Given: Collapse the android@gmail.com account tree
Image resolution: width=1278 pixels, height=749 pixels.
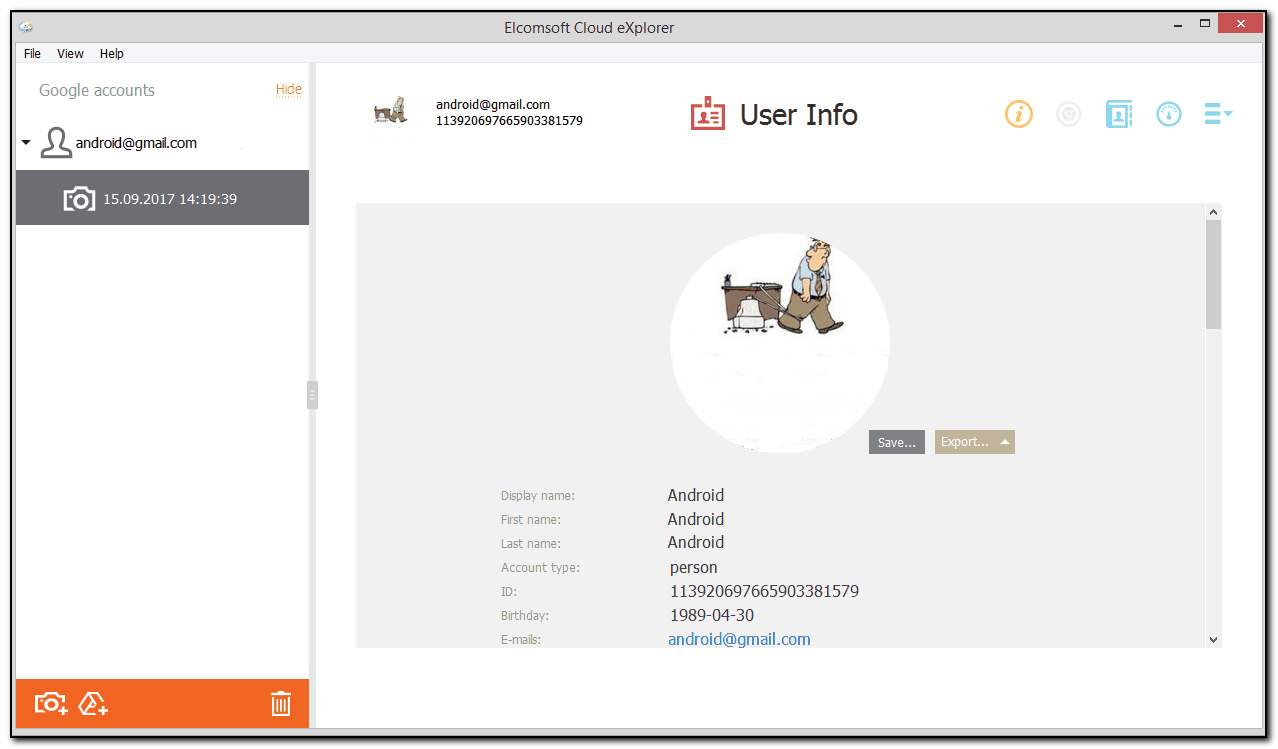Looking at the screenshot, I should (x=26, y=143).
